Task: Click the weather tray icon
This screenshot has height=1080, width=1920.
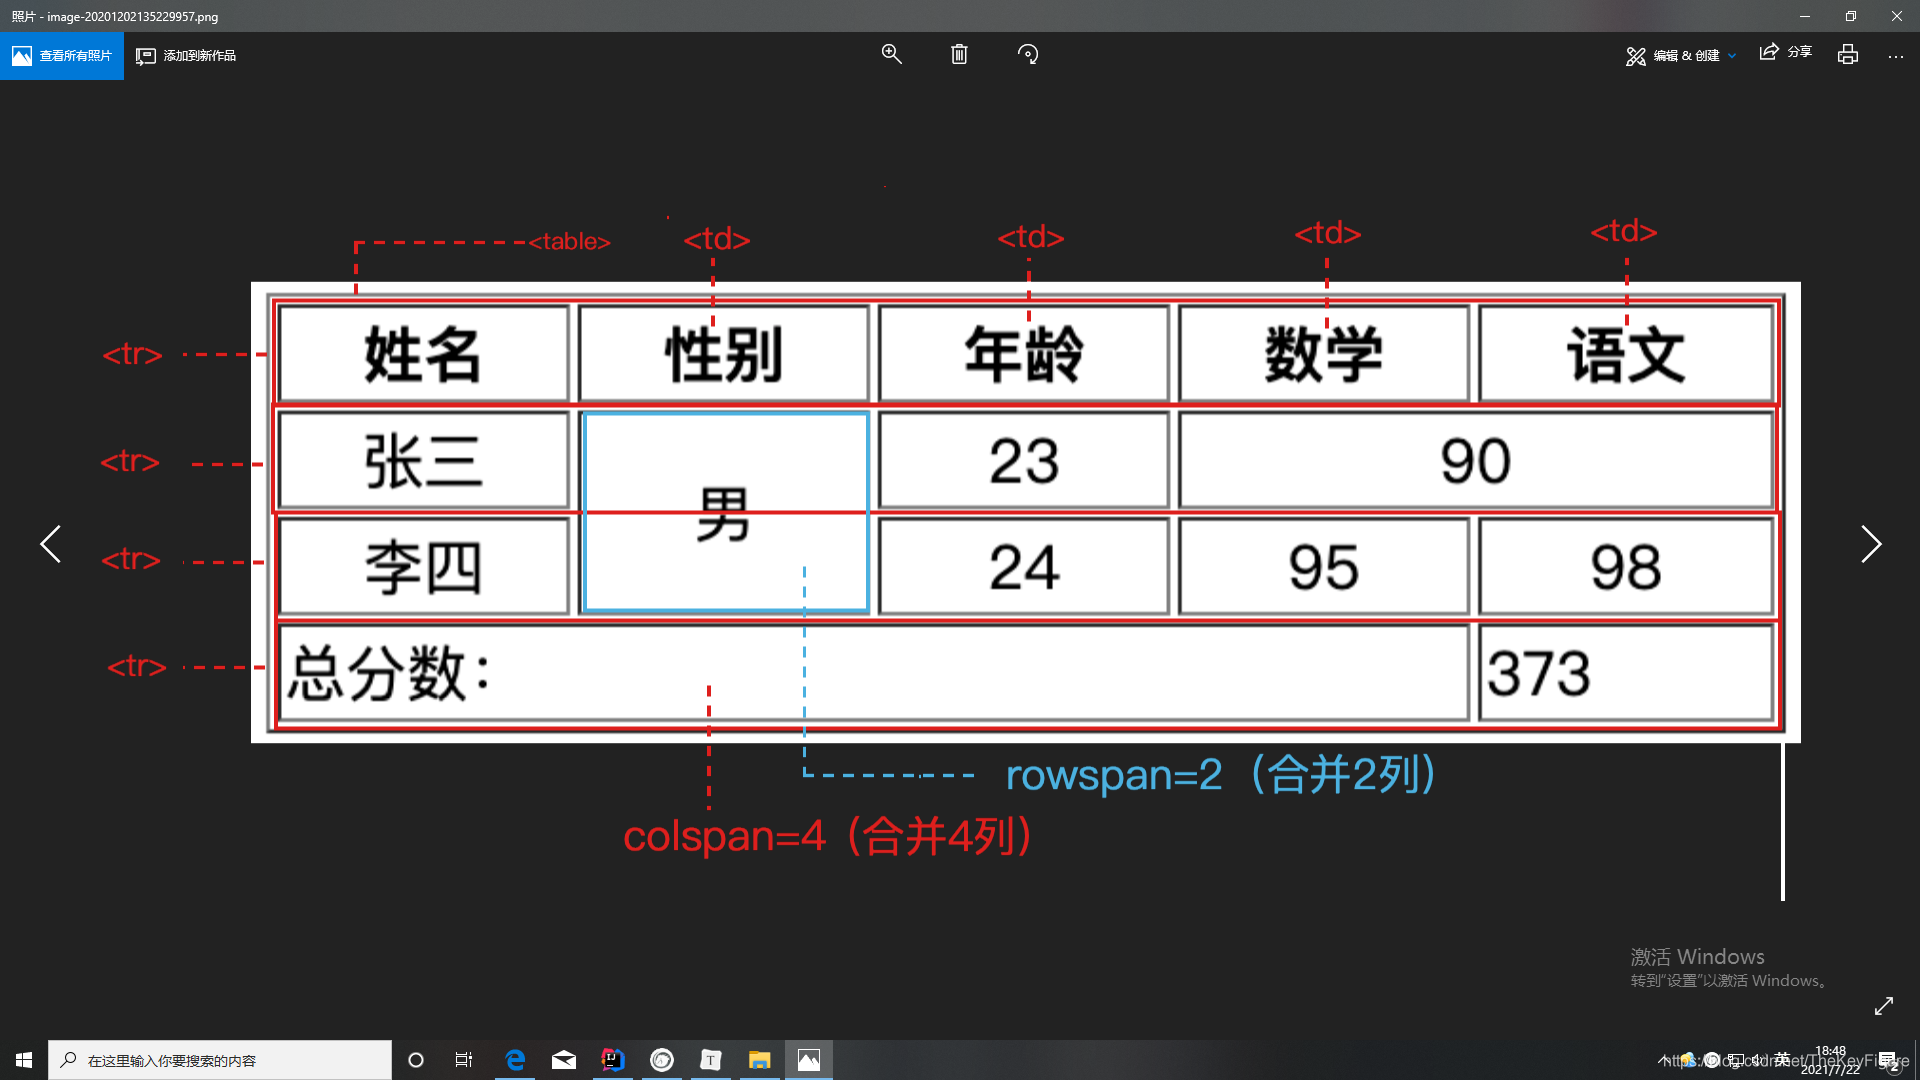Action: pos(1688,1060)
